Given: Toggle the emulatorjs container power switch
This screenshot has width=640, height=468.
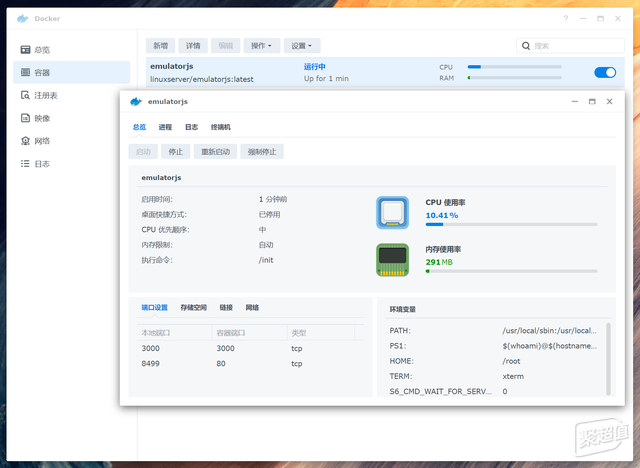Looking at the screenshot, I should 605,73.
